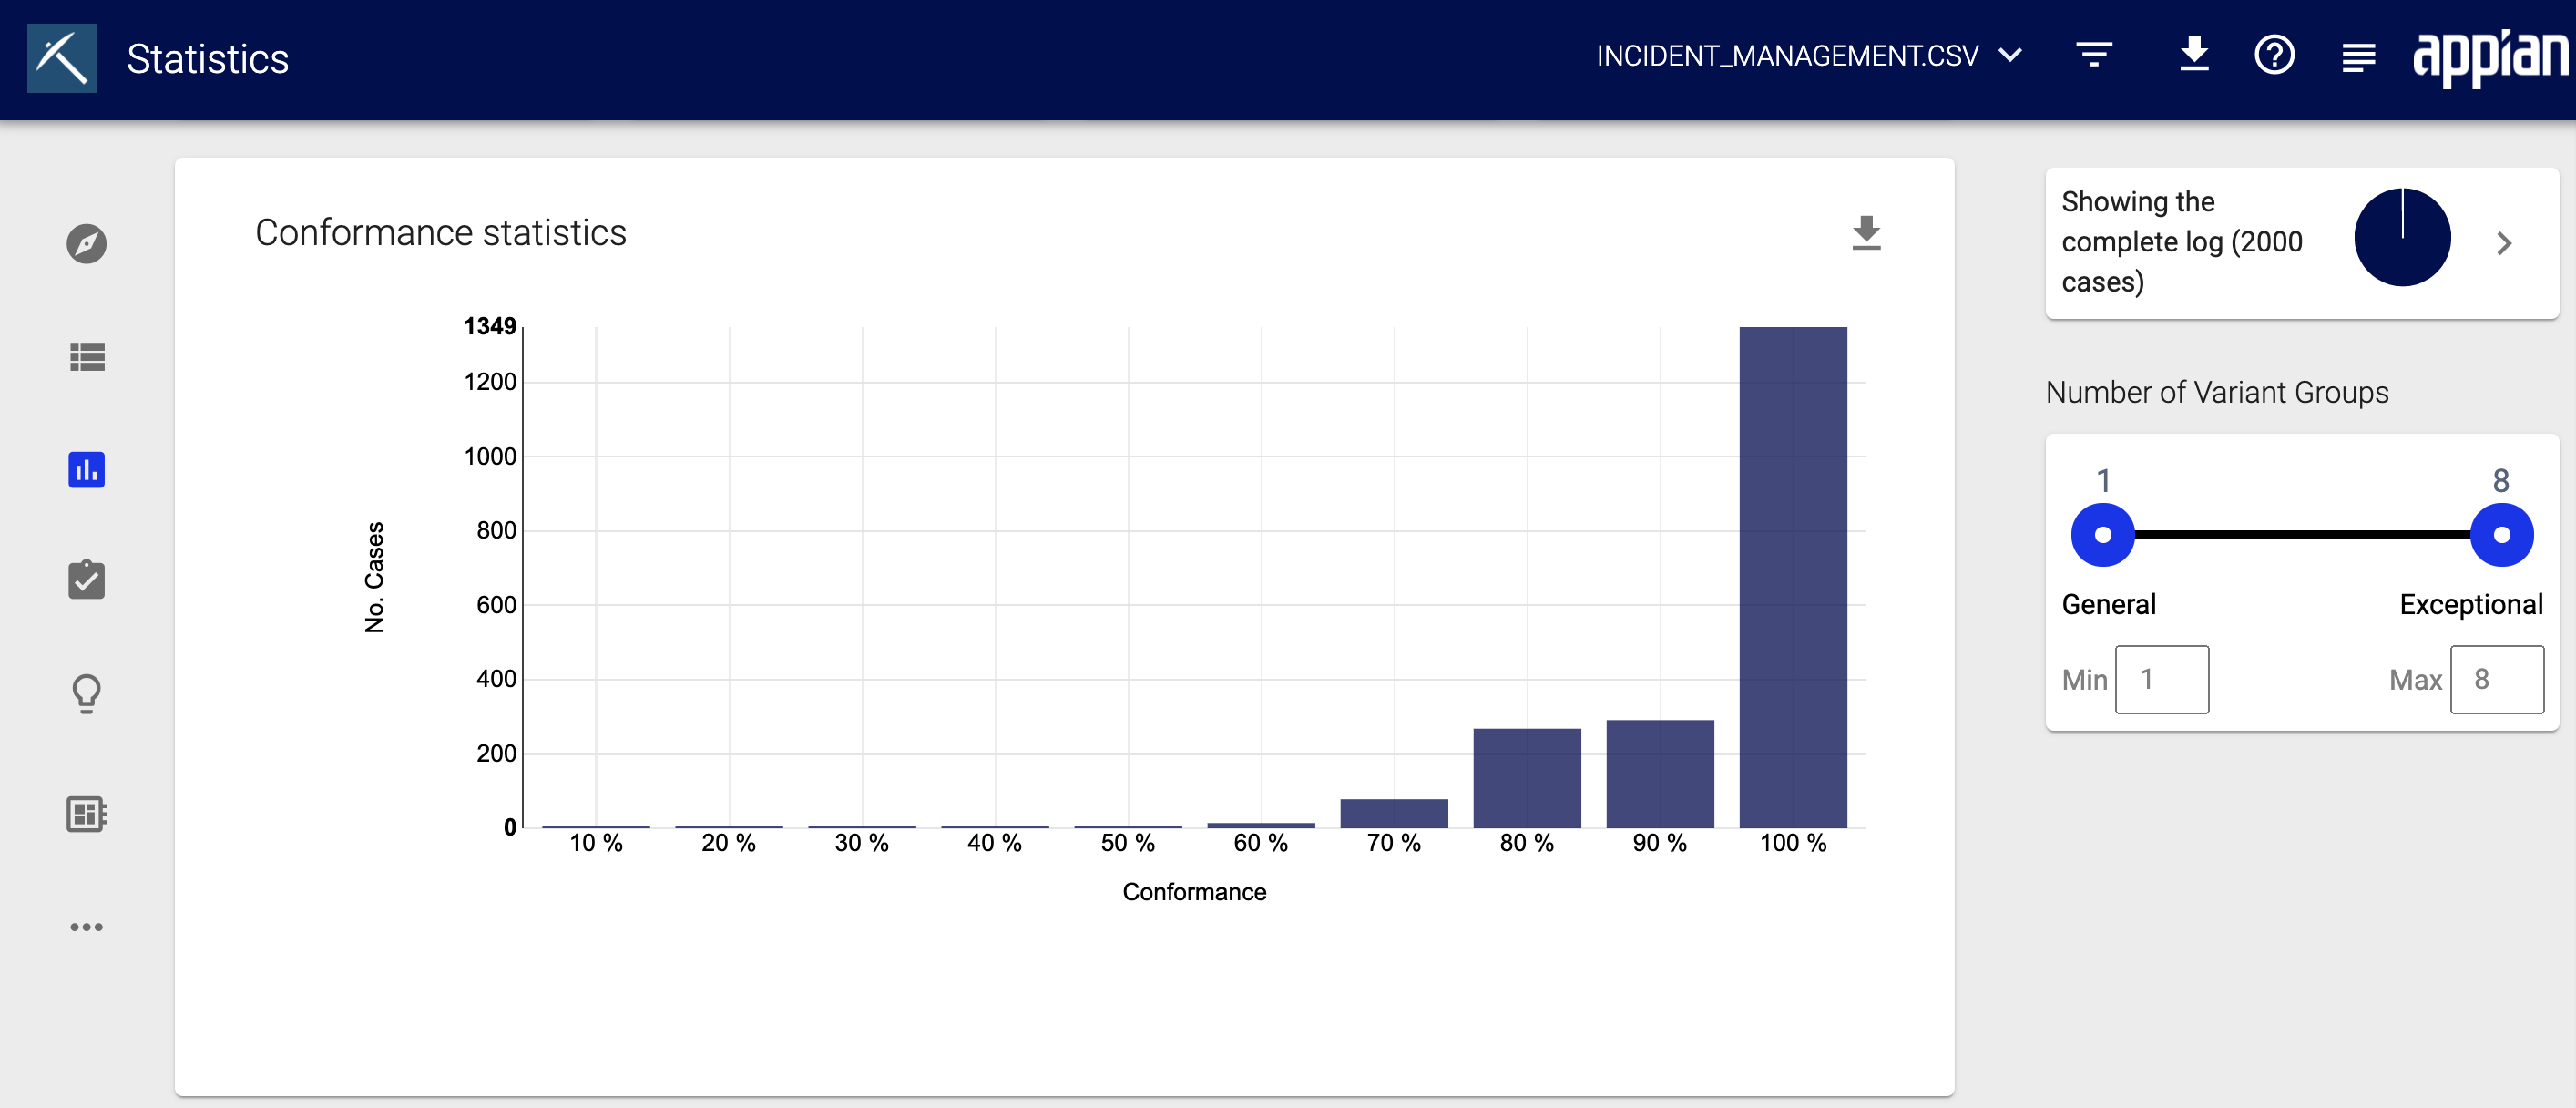Open the filter settings icon in header
Screen dimensions: 2576x1108
point(2094,55)
